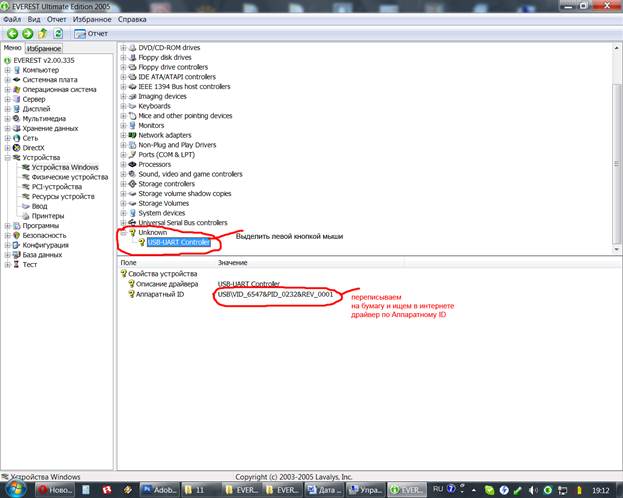This screenshot has width=623, height=498.
Task: Select the Компьютер node in the sidebar tree
Action: (x=40, y=70)
